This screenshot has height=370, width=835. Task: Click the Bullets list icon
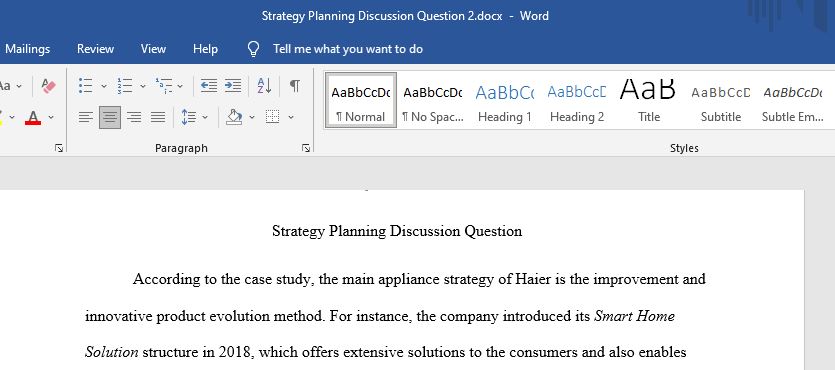click(x=86, y=85)
